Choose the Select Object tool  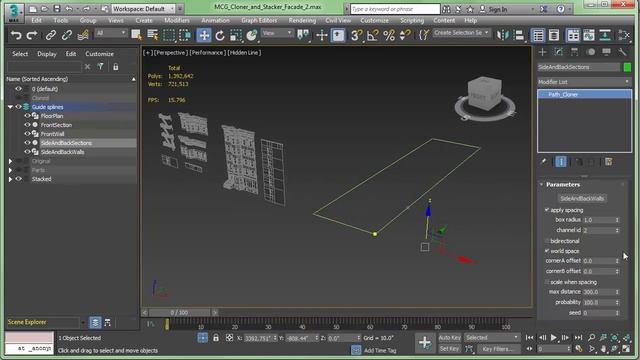(136, 36)
